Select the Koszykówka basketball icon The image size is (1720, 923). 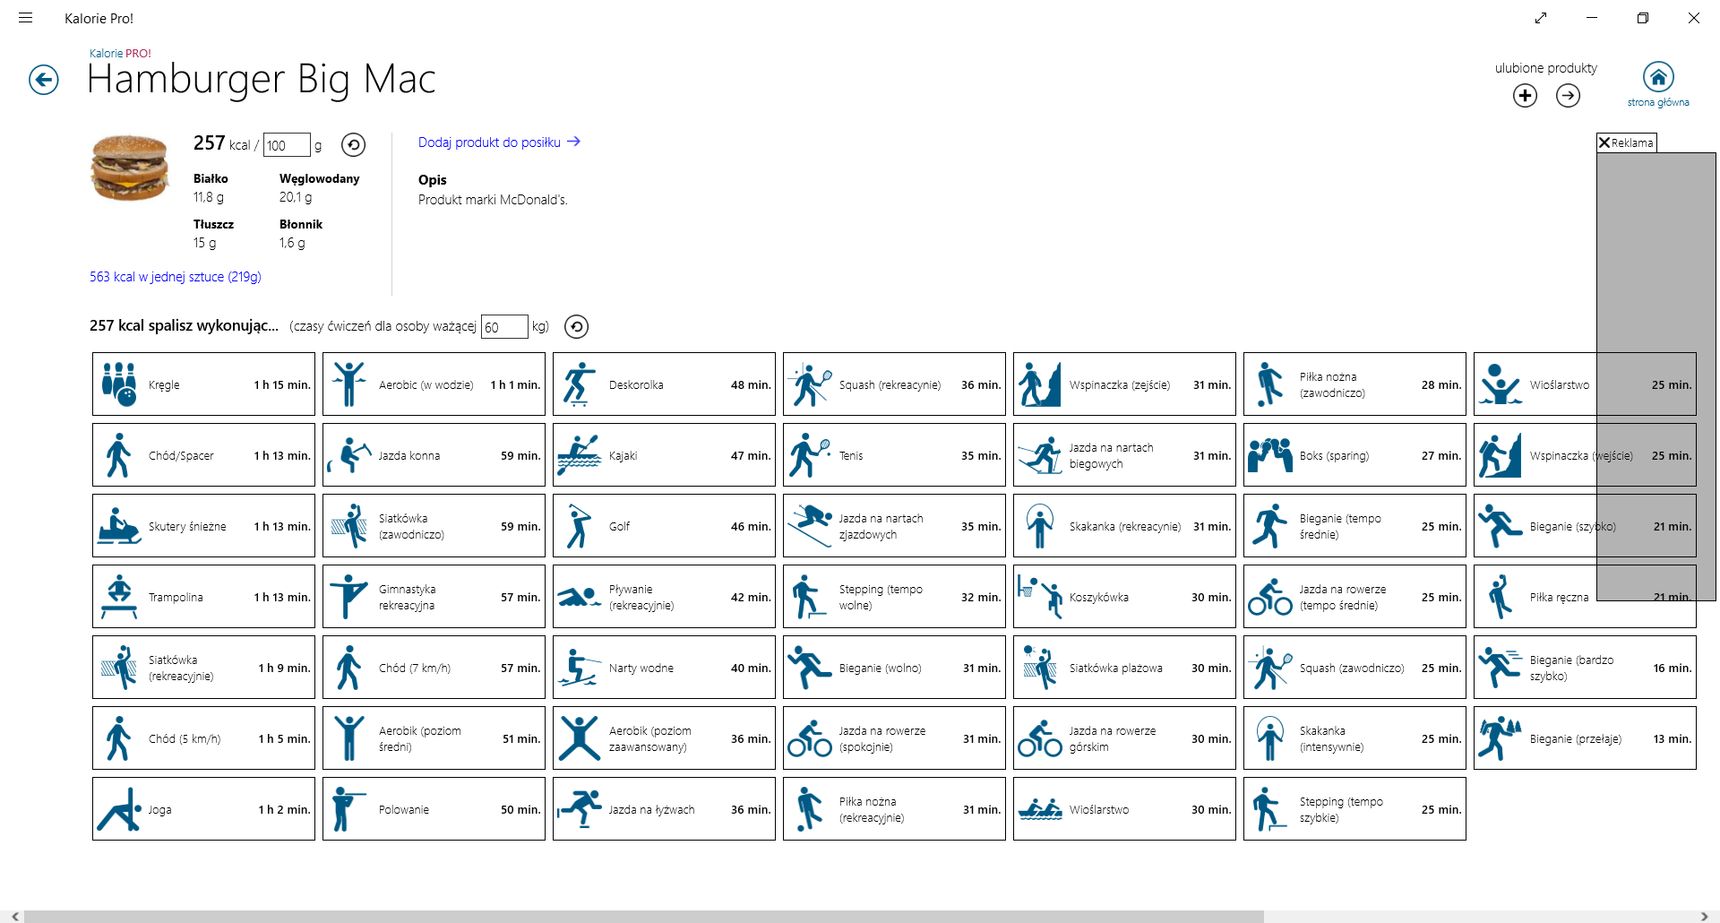pyautogui.click(x=1039, y=597)
